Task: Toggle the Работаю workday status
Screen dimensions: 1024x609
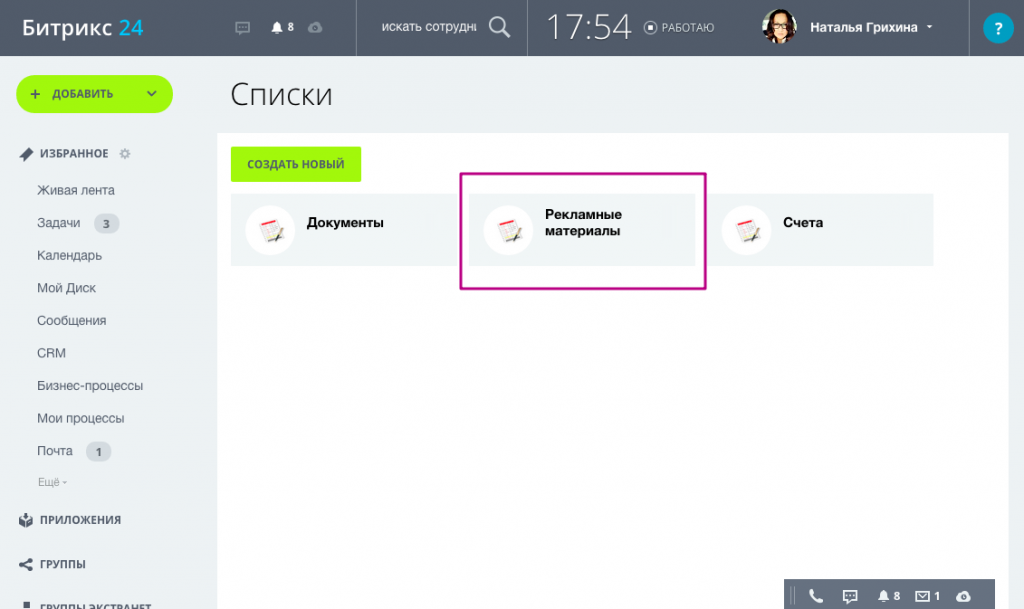Action: click(x=679, y=27)
